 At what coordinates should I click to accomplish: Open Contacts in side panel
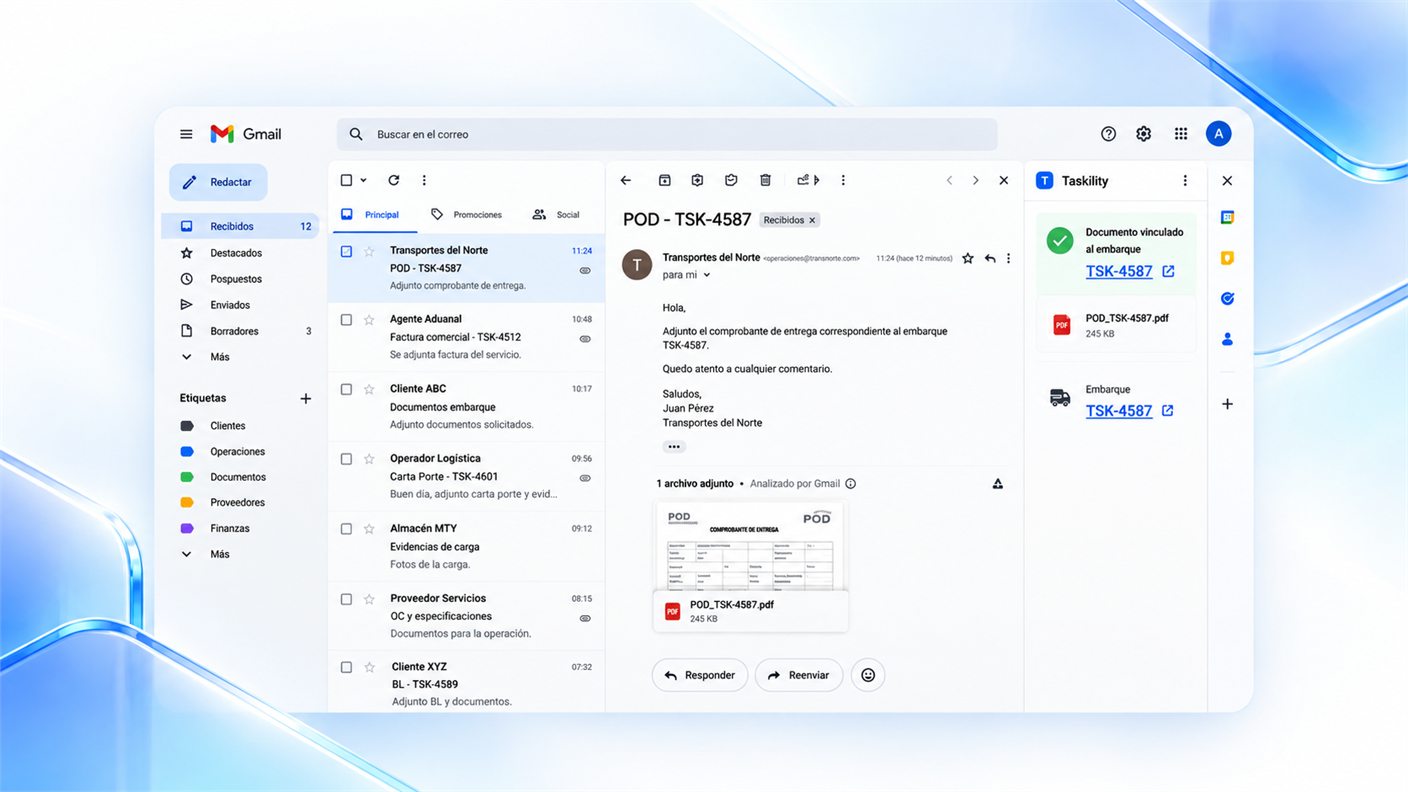(x=1227, y=339)
